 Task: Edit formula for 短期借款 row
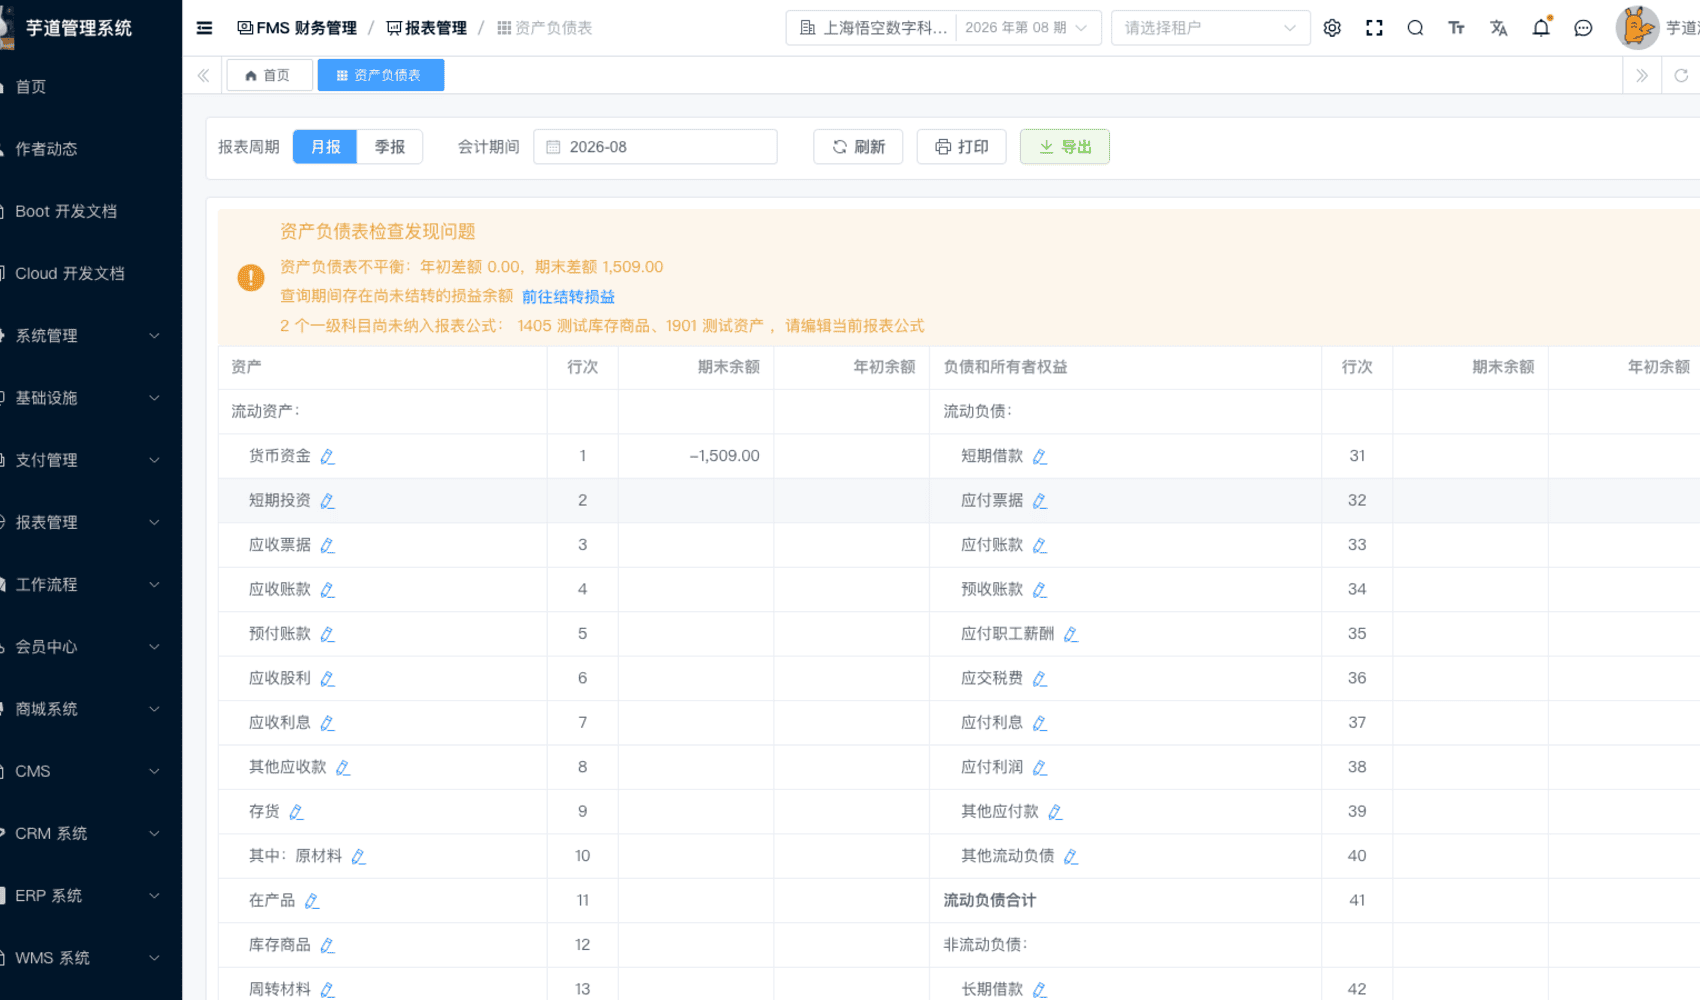pos(1039,456)
